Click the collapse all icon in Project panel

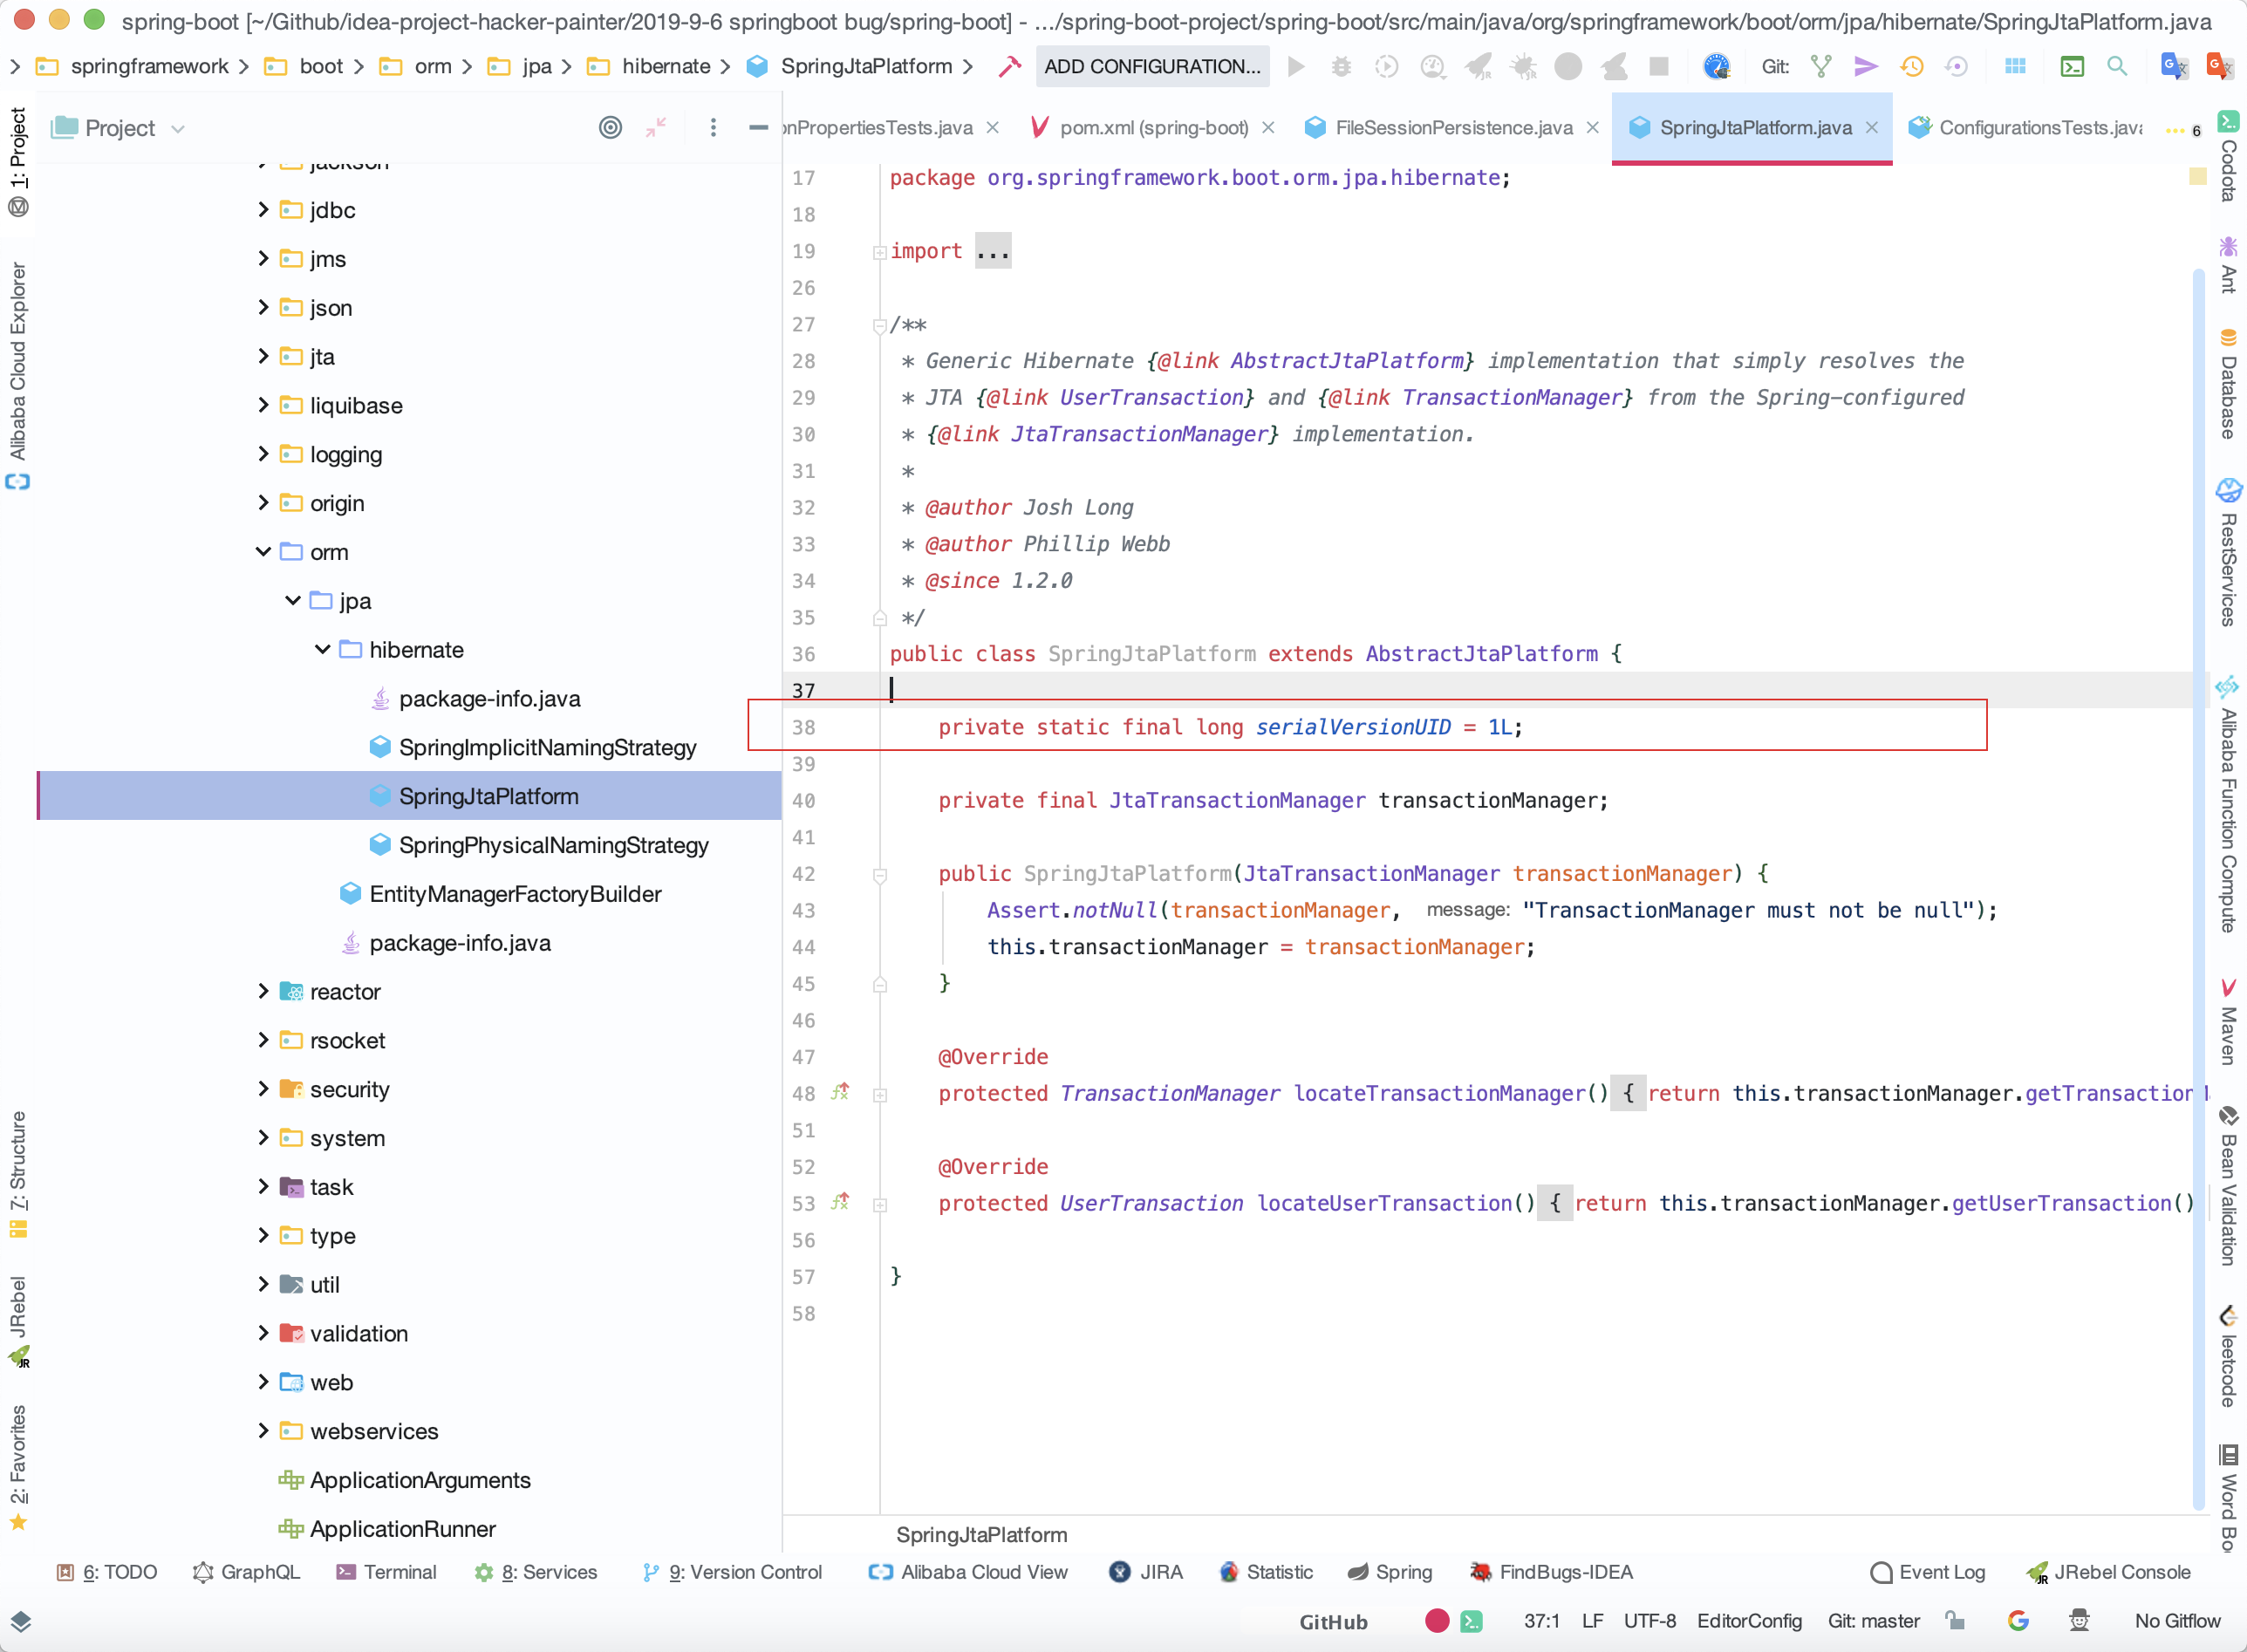[656, 127]
